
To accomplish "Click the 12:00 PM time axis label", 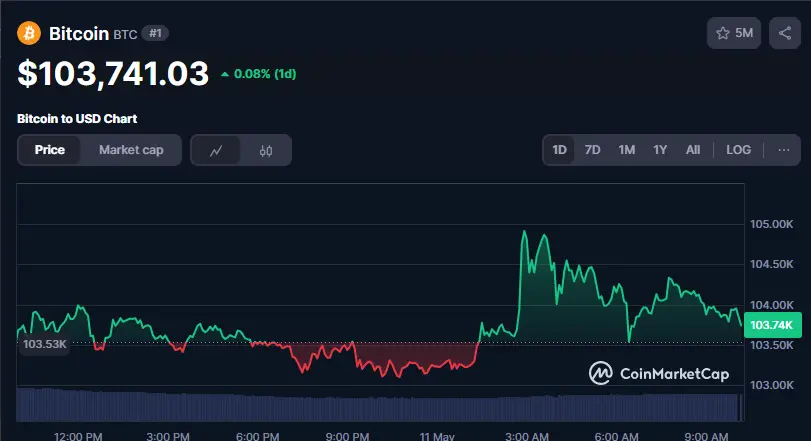I will click(78, 436).
